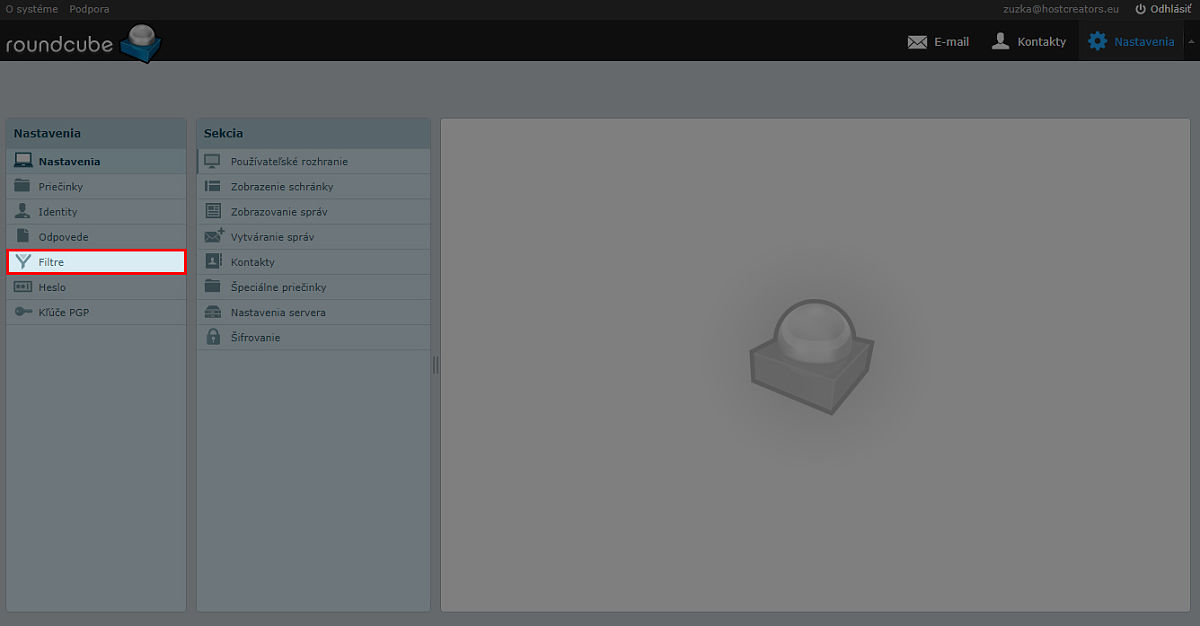The image size is (1200, 626).
Task: Open Odpovede settings
Action: [x=96, y=236]
